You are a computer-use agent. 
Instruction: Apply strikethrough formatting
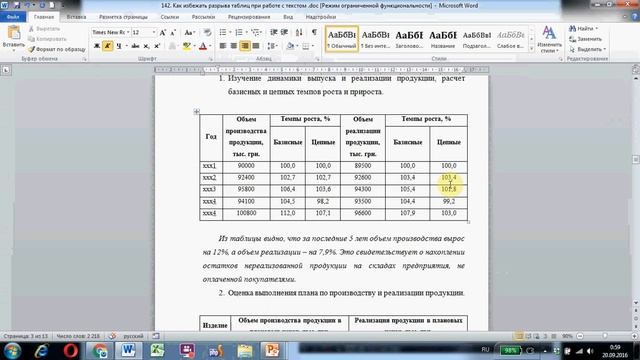coord(135,46)
